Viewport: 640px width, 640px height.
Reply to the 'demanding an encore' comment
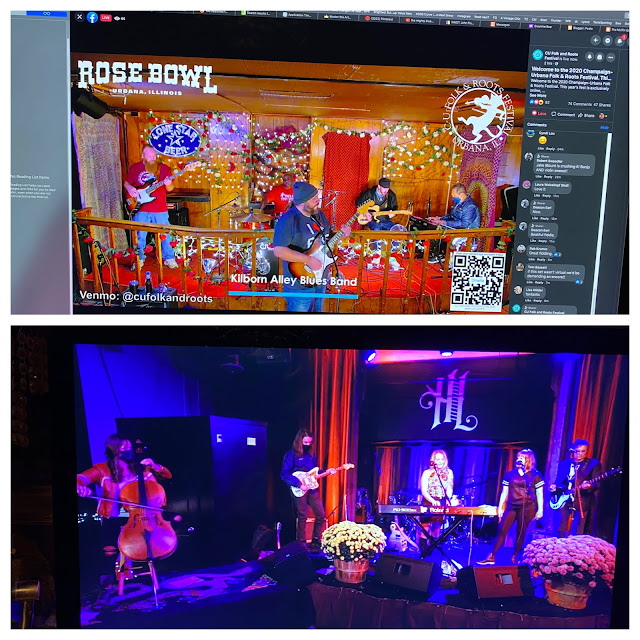click(540, 282)
